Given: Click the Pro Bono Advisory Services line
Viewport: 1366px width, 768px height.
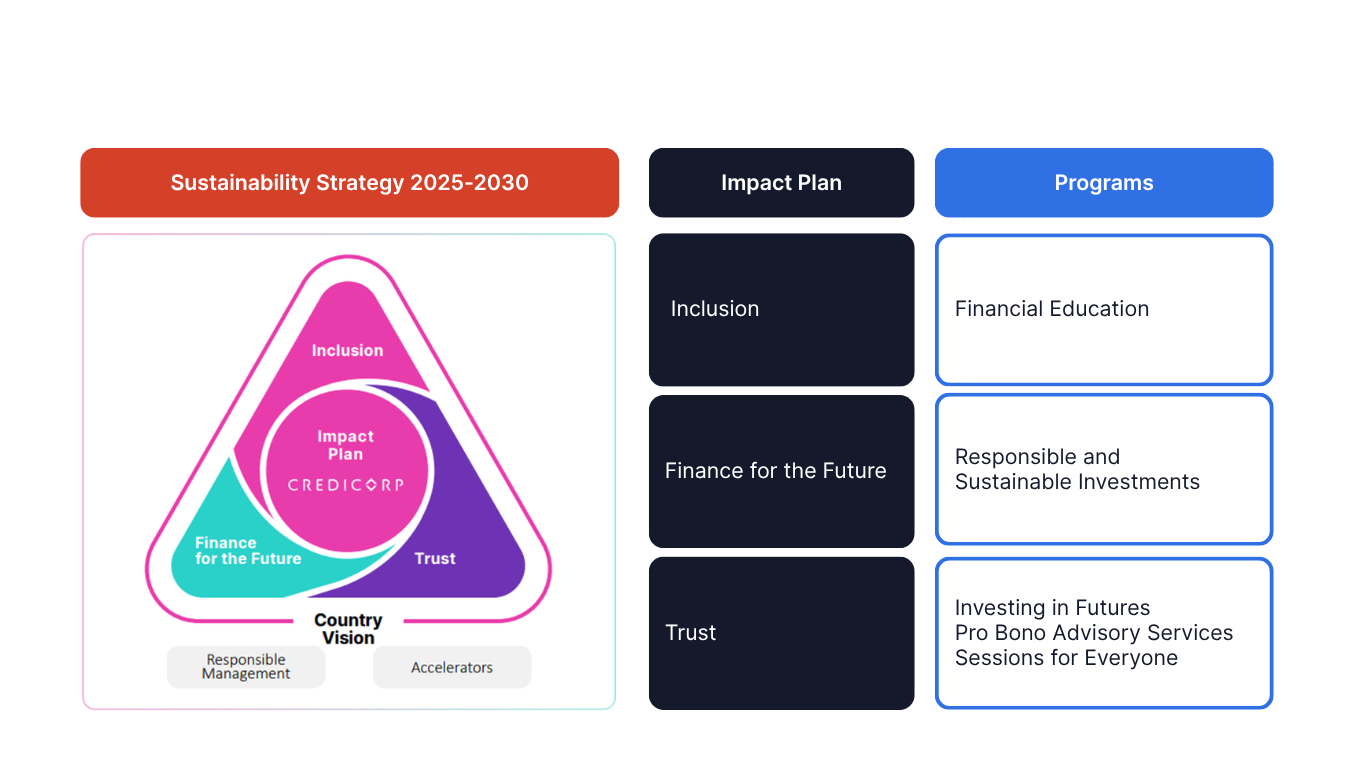Looking at the screenshot, I should pyautogui.click(x=1094, y=633).
